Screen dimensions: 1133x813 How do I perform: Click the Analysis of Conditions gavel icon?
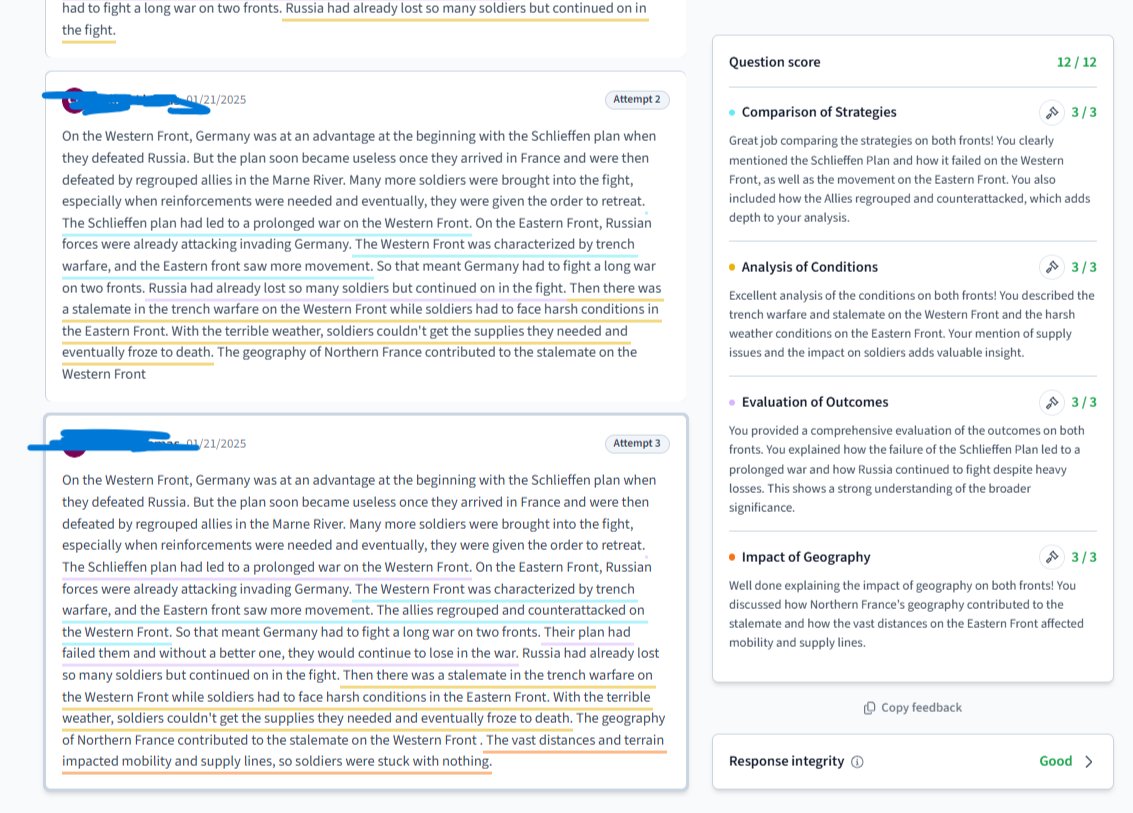1052,267
